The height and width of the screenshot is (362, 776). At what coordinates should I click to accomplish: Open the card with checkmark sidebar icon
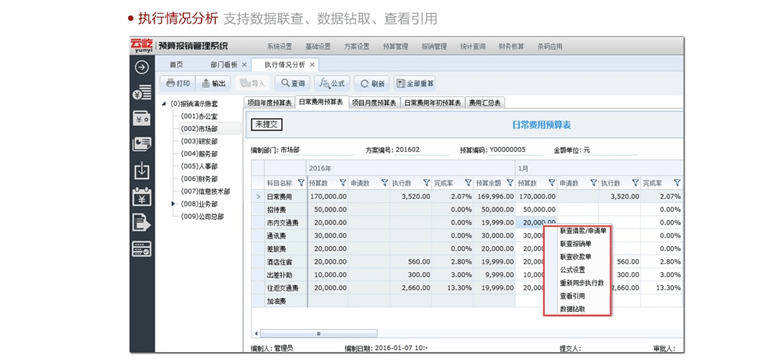point(142,249)
